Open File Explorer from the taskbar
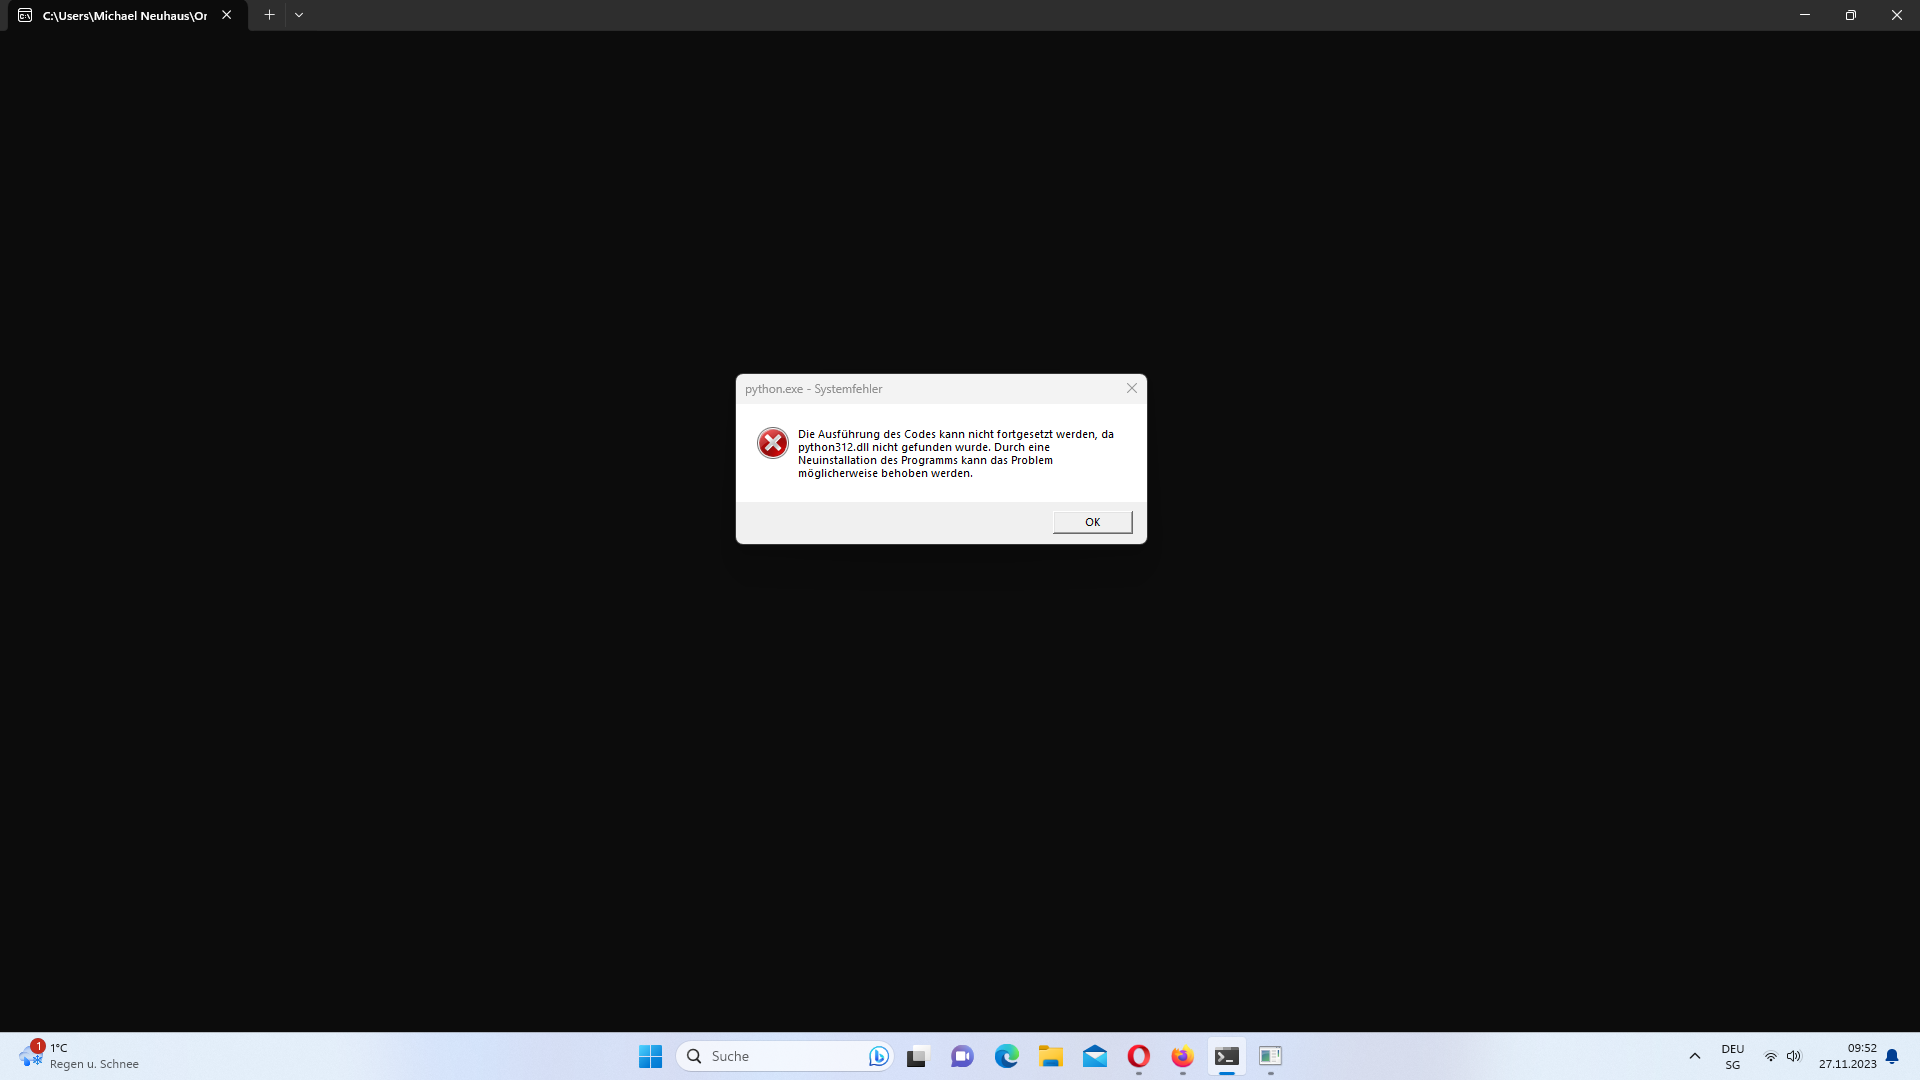1920x1080 pixels. tap(1050, 1056)
